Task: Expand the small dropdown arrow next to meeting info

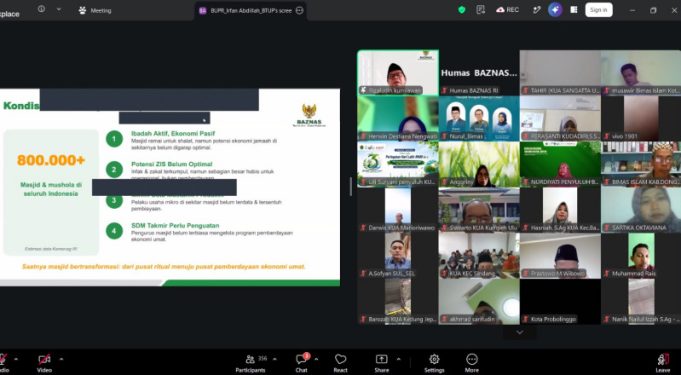Action: pyautogui.click(x=59, y=9)
